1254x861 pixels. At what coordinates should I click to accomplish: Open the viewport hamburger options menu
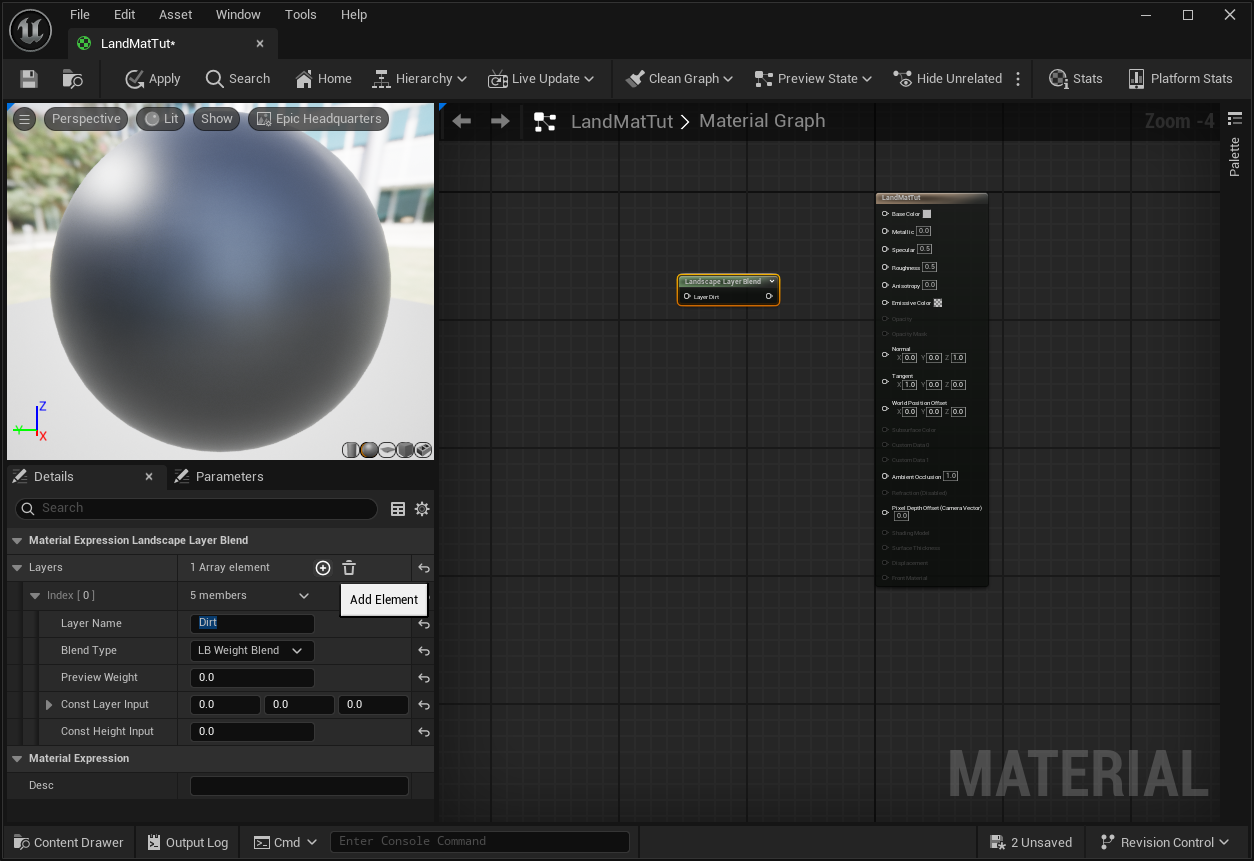pyautogui.click(x=25, y=119)
